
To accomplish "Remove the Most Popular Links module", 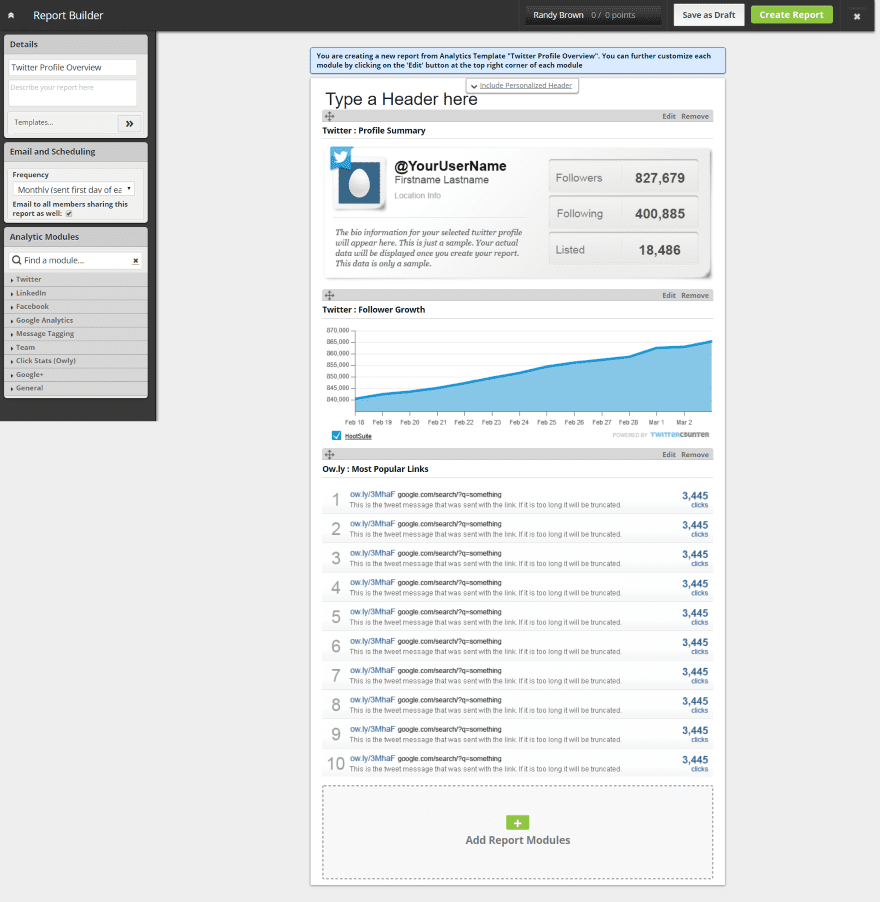I will (x=695, y=454).
